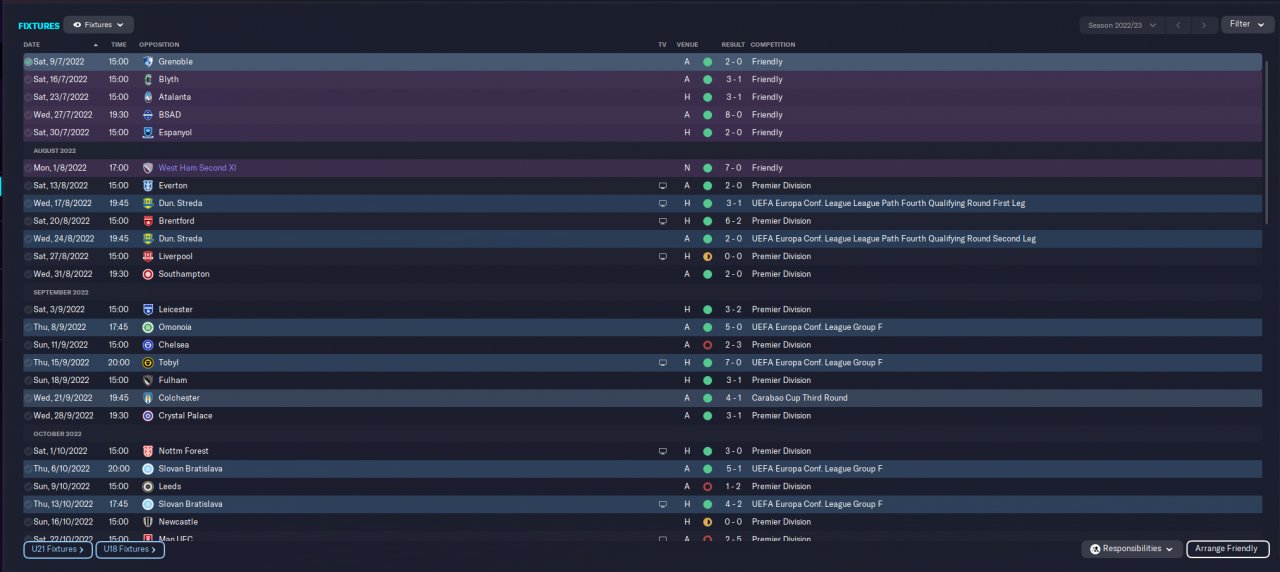Image resolution: width=1280 pixels, height=572 pixels.
Task: Click the green win indicator for Atalanta
Action: point(707,97)
